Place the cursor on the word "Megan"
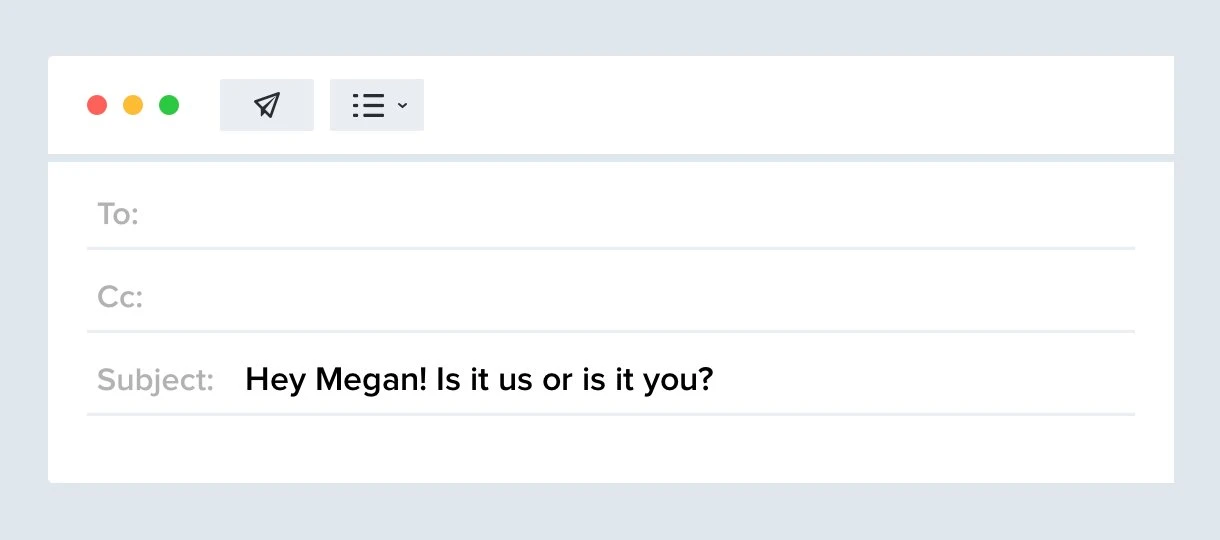The image size is (1220, 540). (x=369, y=380)
